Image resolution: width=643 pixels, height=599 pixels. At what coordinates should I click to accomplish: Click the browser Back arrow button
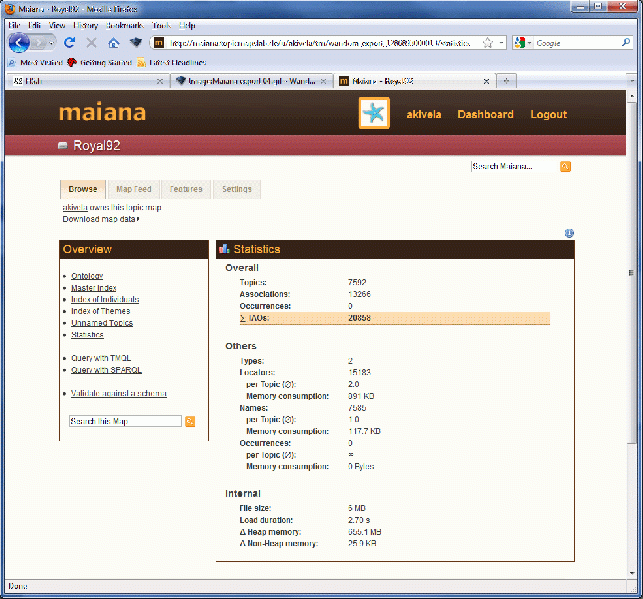20,43
